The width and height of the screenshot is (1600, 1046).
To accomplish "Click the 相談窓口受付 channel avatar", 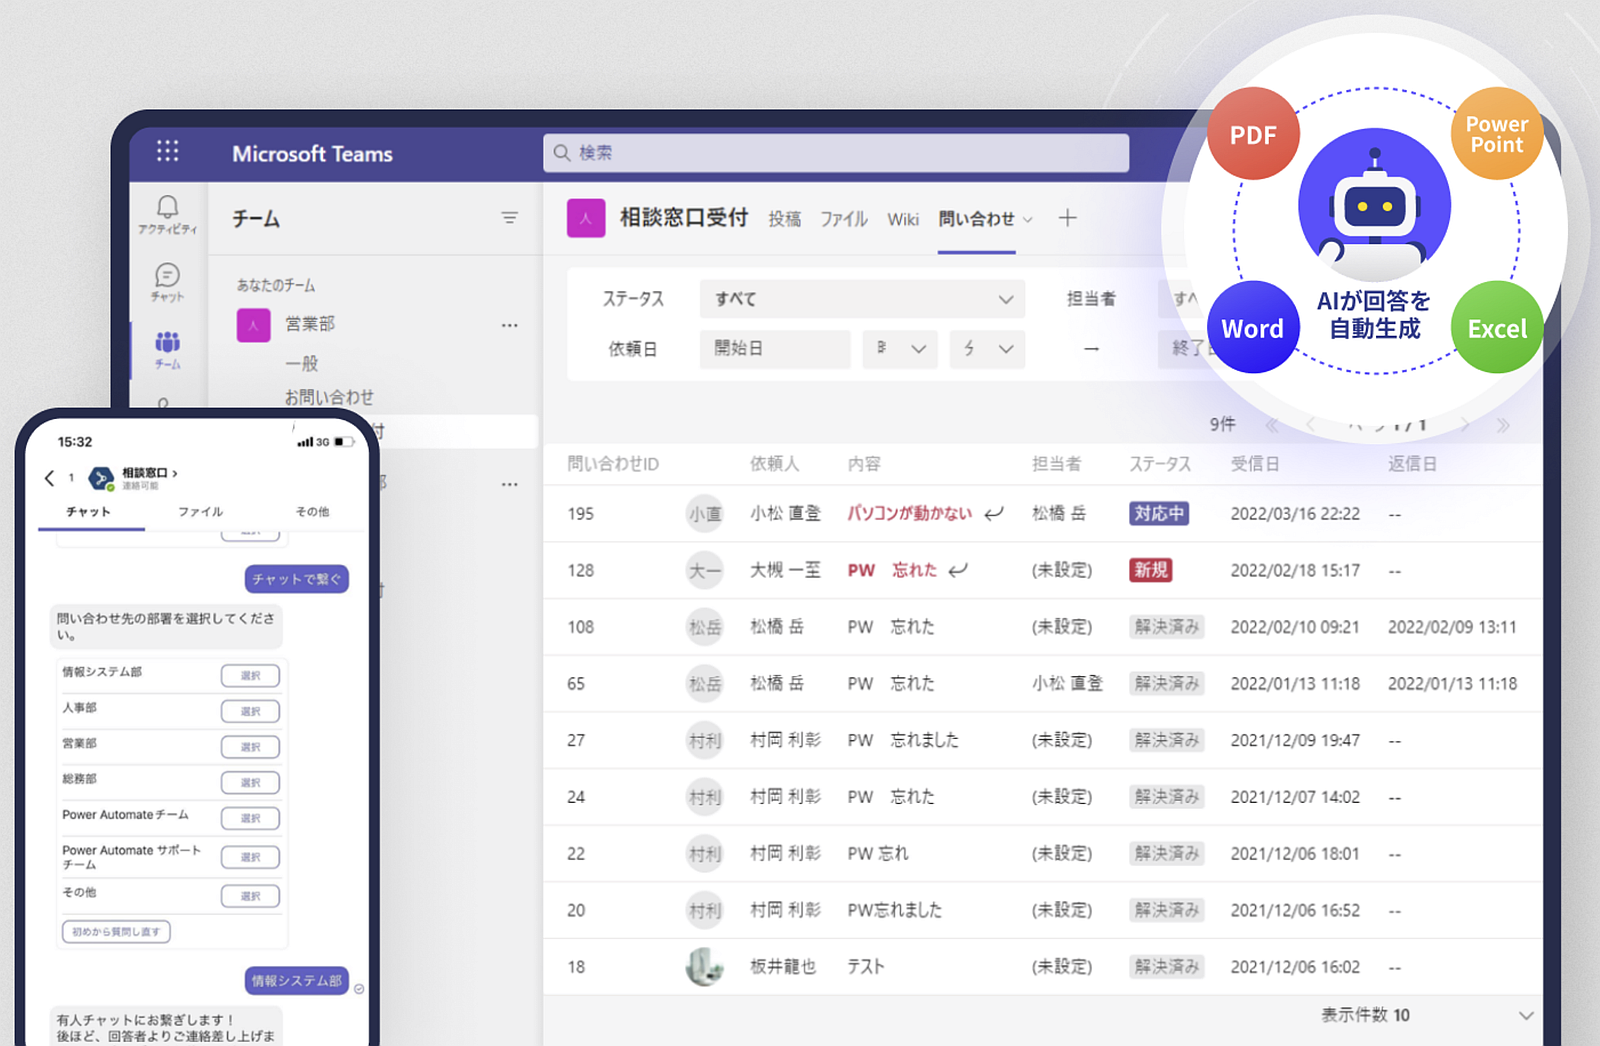I will point(586,218).
